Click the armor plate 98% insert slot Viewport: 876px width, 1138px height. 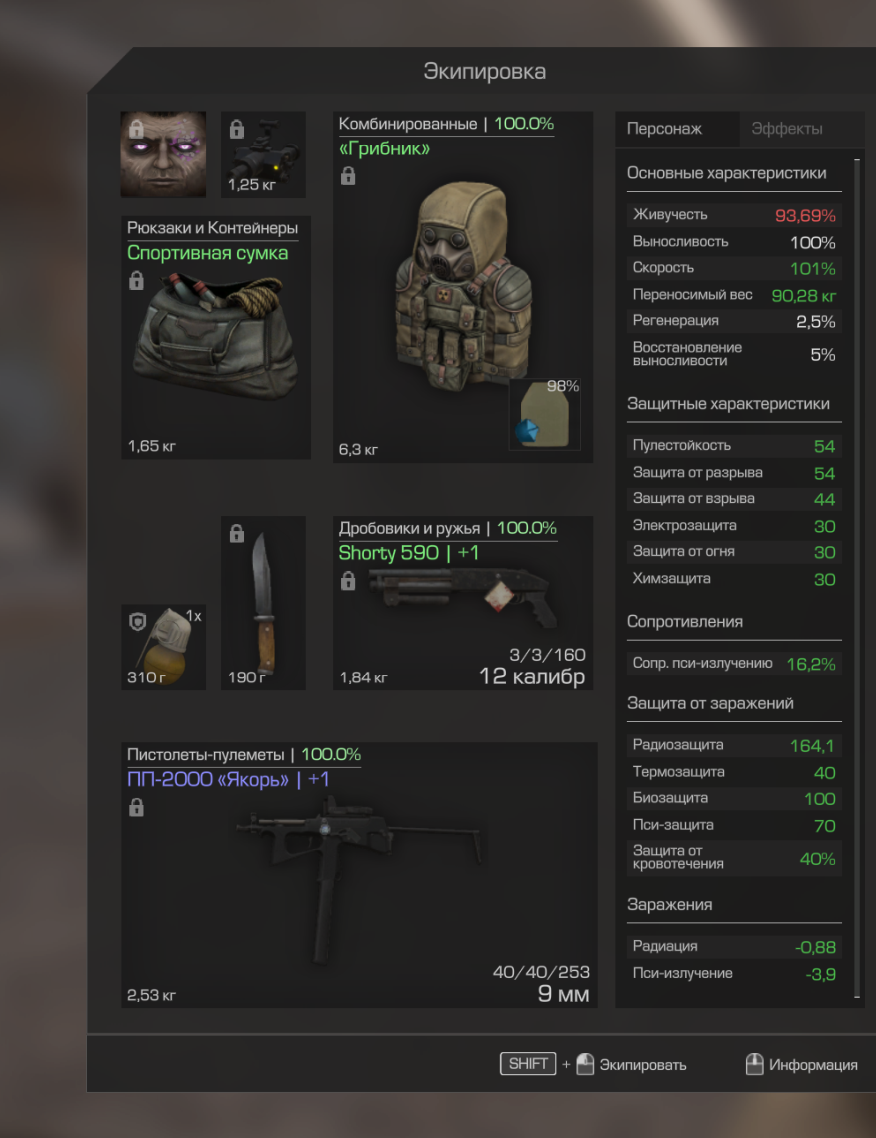coord(544,414)
